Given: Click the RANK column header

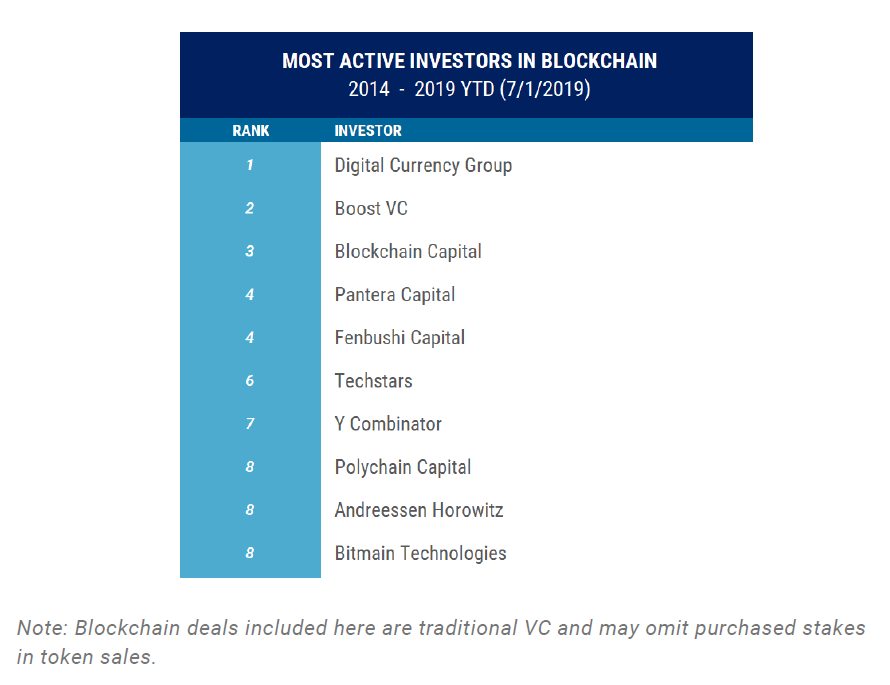Looking at the screenshot, I should pyautogui.click(x=251, y=130).
